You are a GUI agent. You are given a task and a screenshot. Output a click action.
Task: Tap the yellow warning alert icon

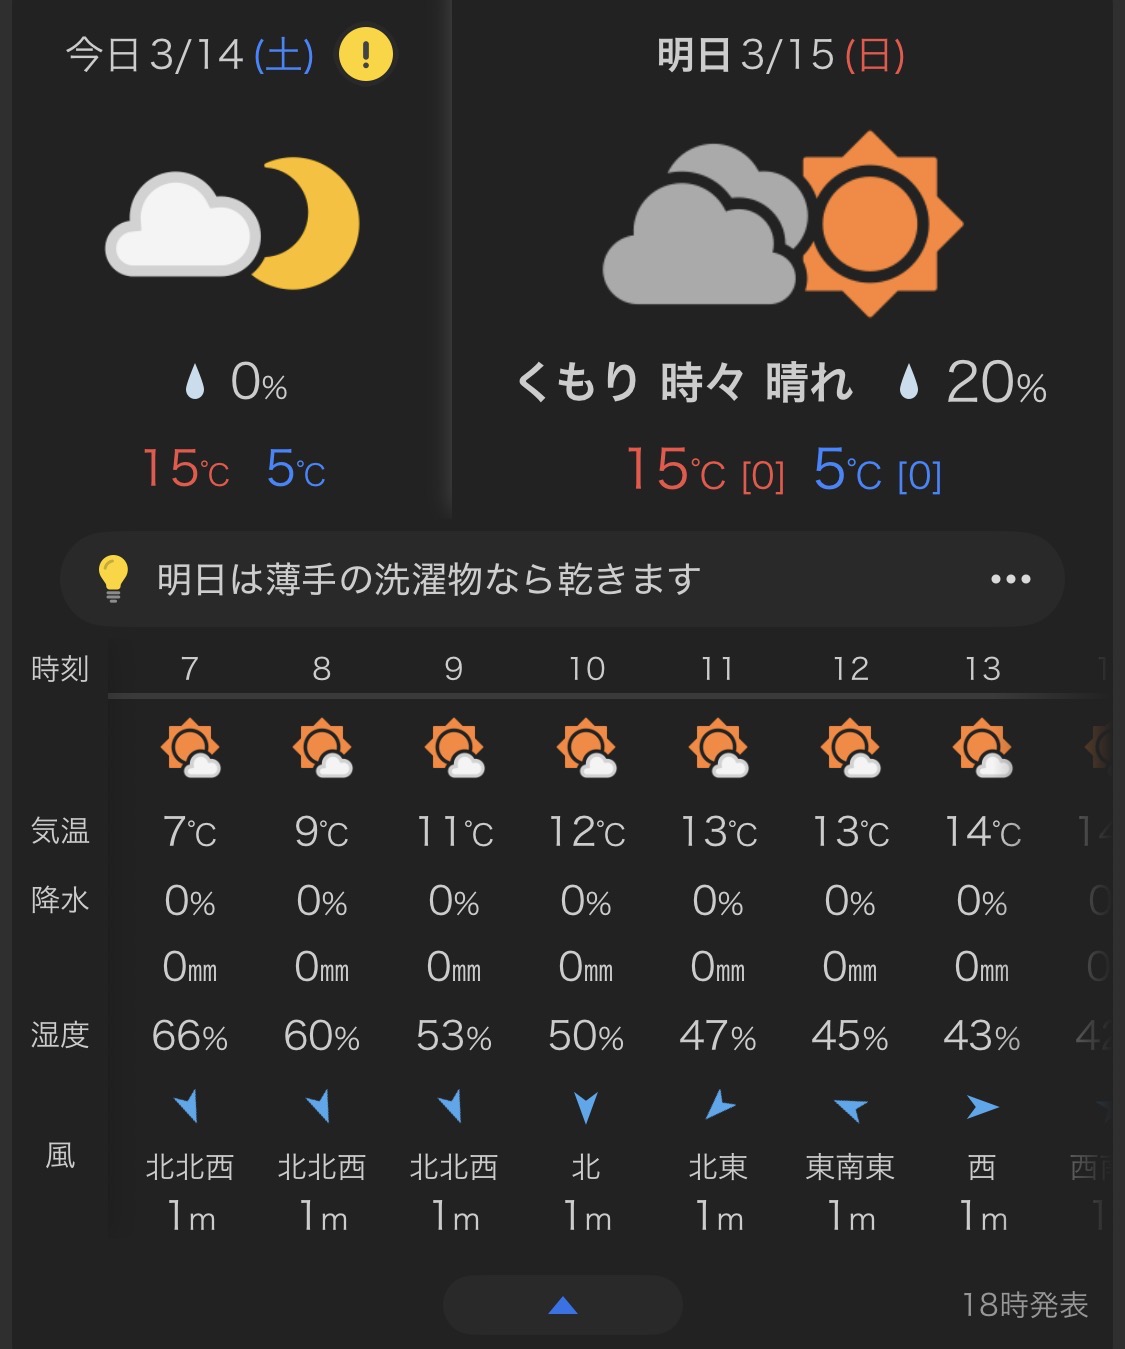tap(366, 54)
